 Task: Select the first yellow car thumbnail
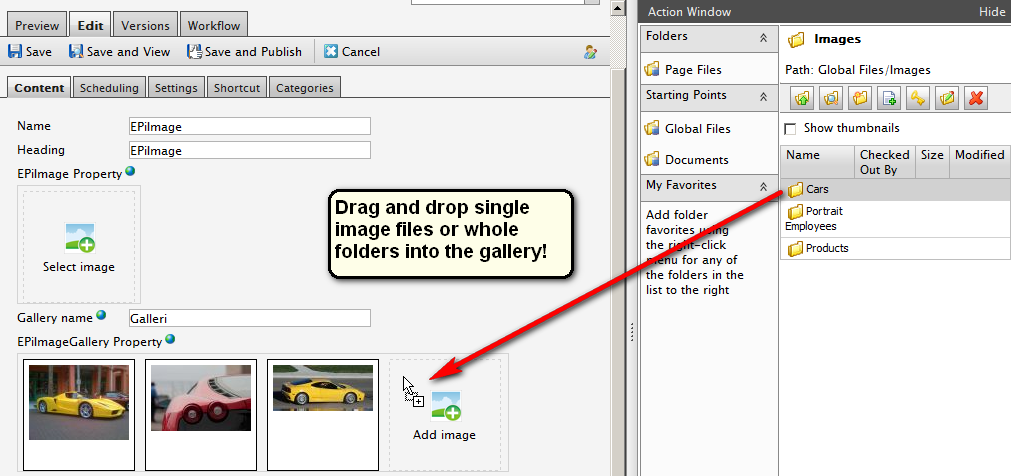[78, 403]
